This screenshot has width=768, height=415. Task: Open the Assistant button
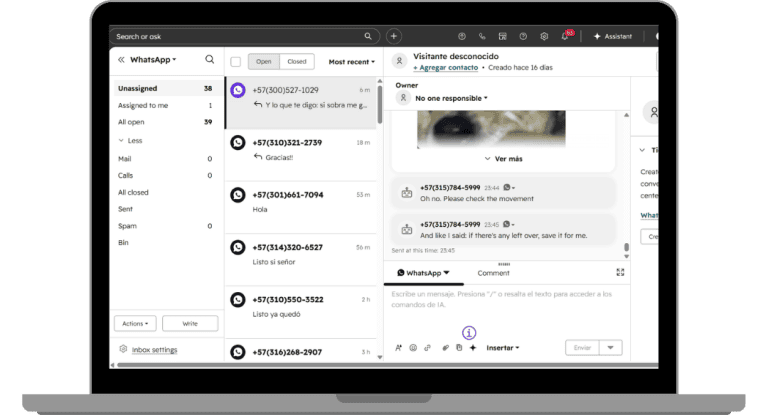coord(613,36)
